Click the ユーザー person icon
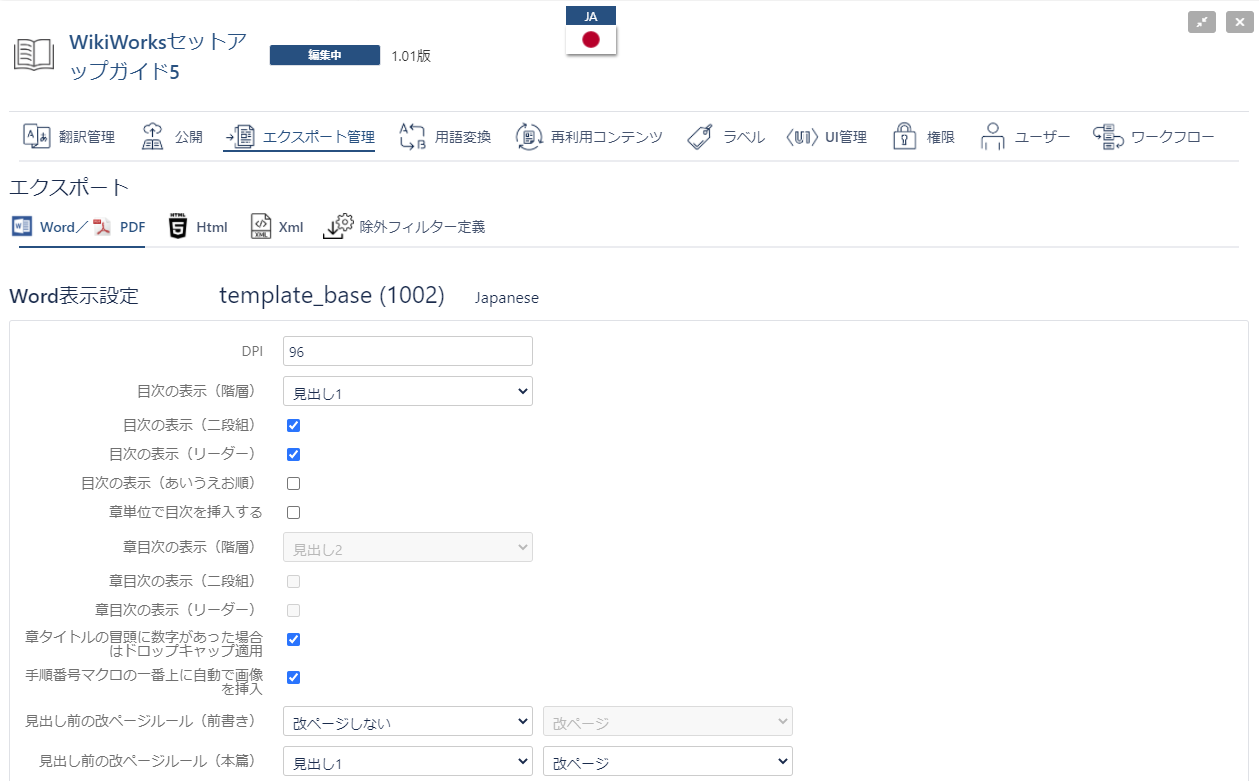The width and height of the screenshot is (1259, 781). 992,137
